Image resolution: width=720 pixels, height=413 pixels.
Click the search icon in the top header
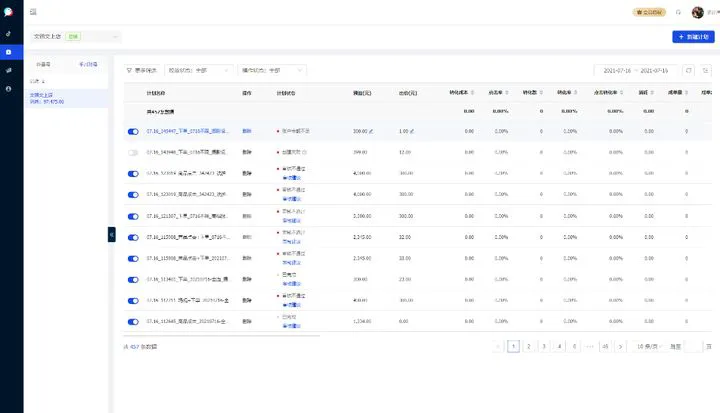tap(679, 12)
